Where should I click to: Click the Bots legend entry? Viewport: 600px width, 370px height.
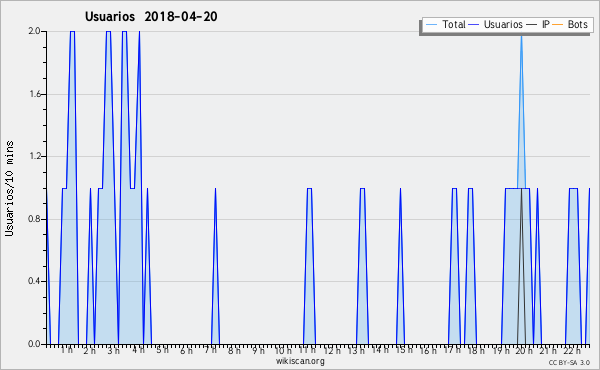point(570,24)
